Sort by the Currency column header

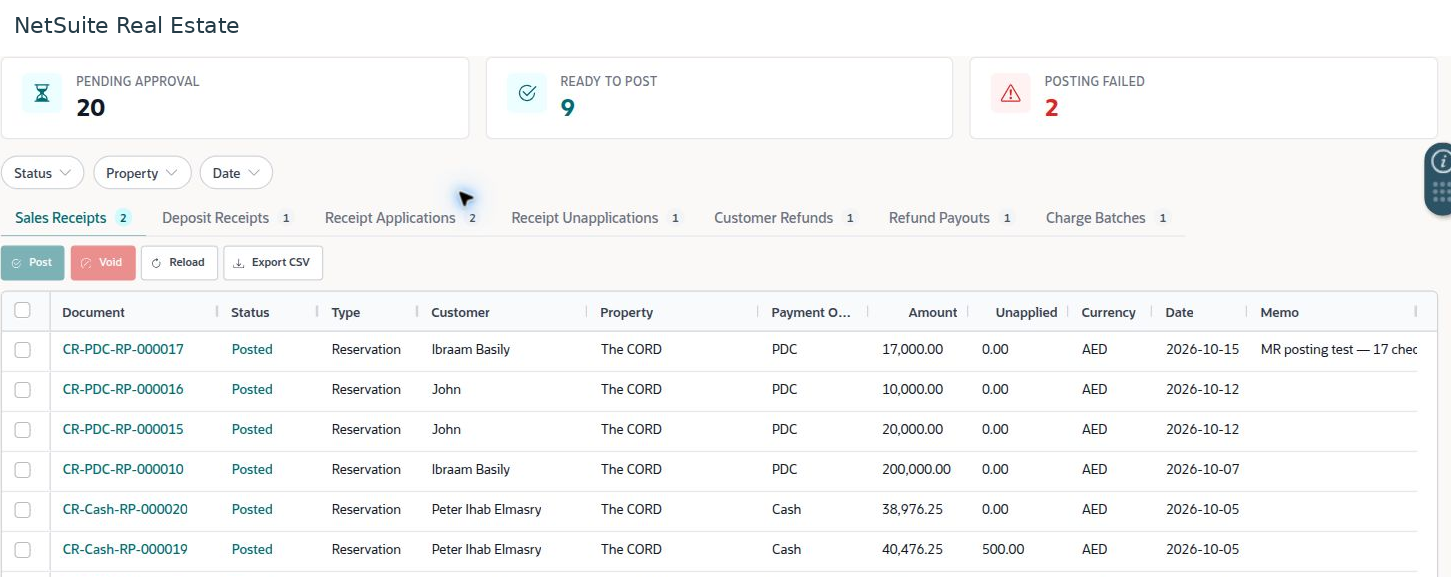(1108, 313)
